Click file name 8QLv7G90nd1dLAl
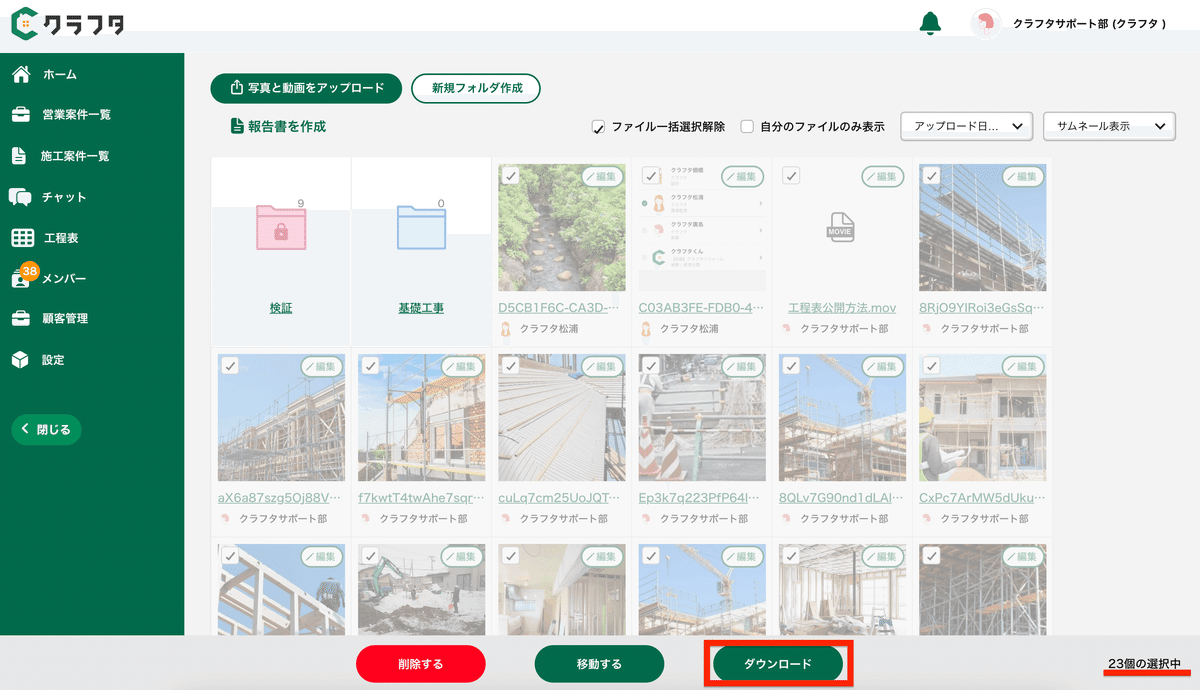This screenshot has height=690, width=1200. coord(842,498)
